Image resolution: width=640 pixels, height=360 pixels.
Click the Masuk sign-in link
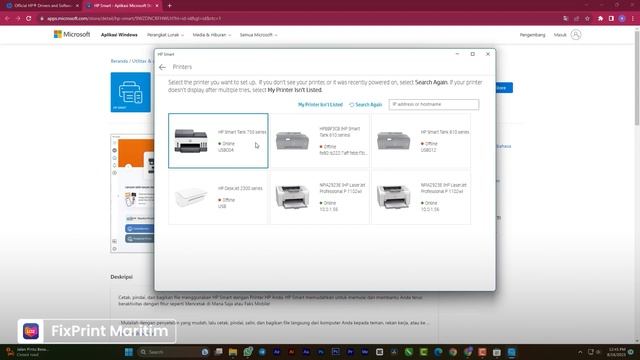tap(560, 35)
